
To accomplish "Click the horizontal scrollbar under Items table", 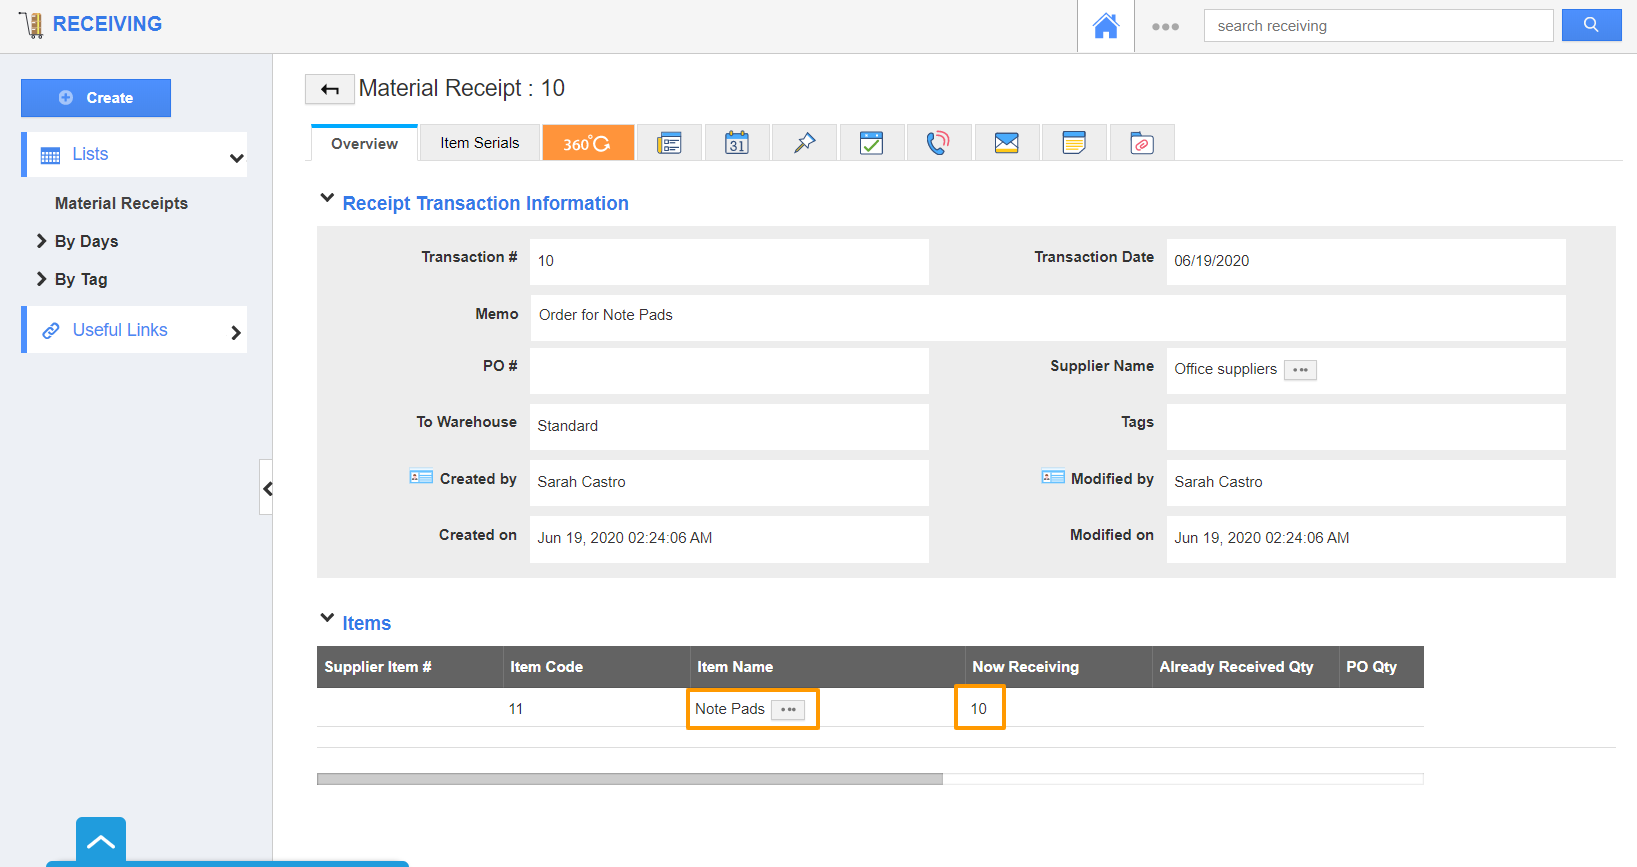I will [x=629, y=779].
